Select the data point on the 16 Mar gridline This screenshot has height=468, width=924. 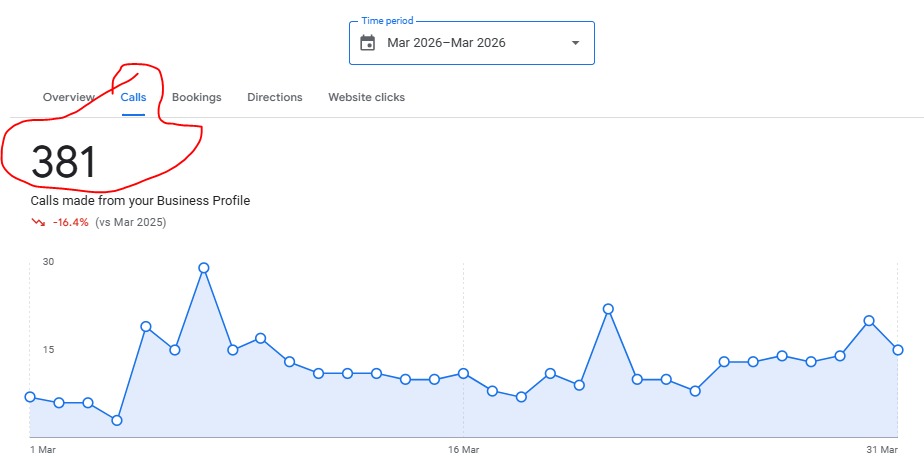click(463, 374)
